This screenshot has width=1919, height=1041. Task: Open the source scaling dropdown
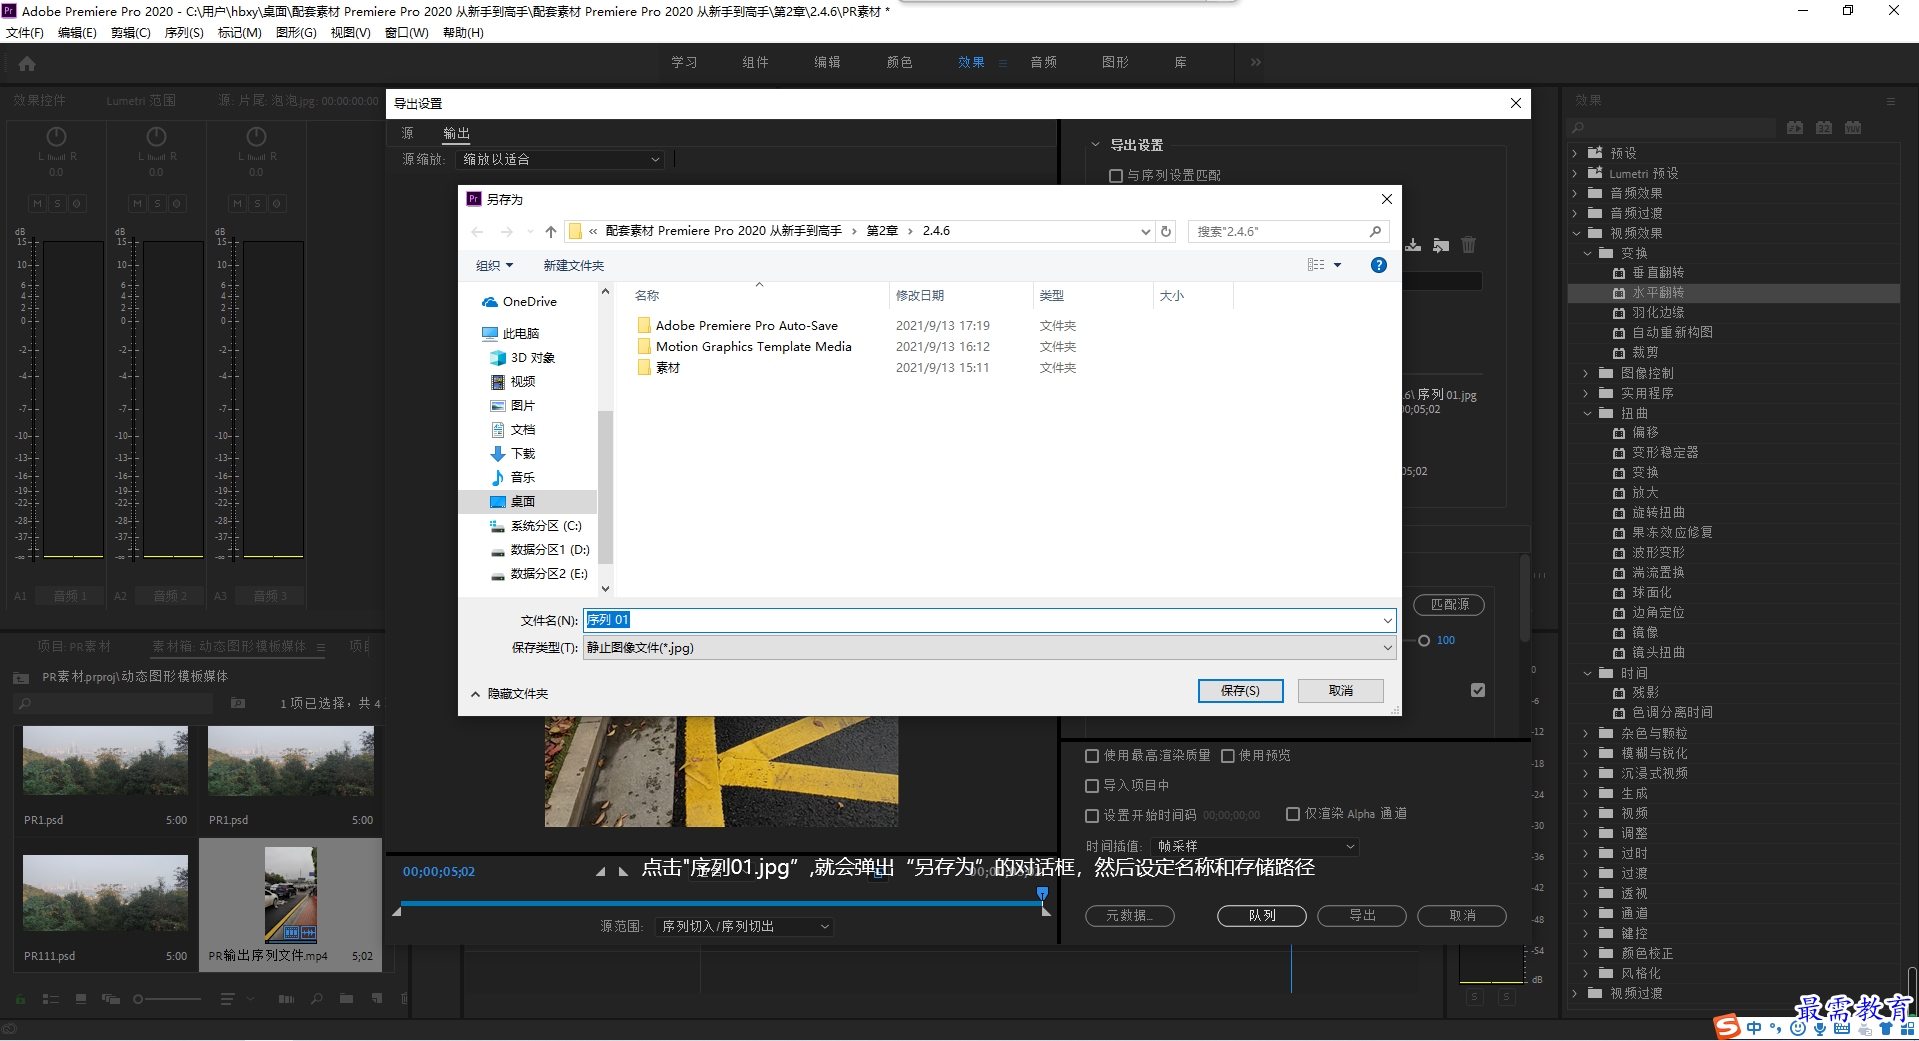pos(561,160)
